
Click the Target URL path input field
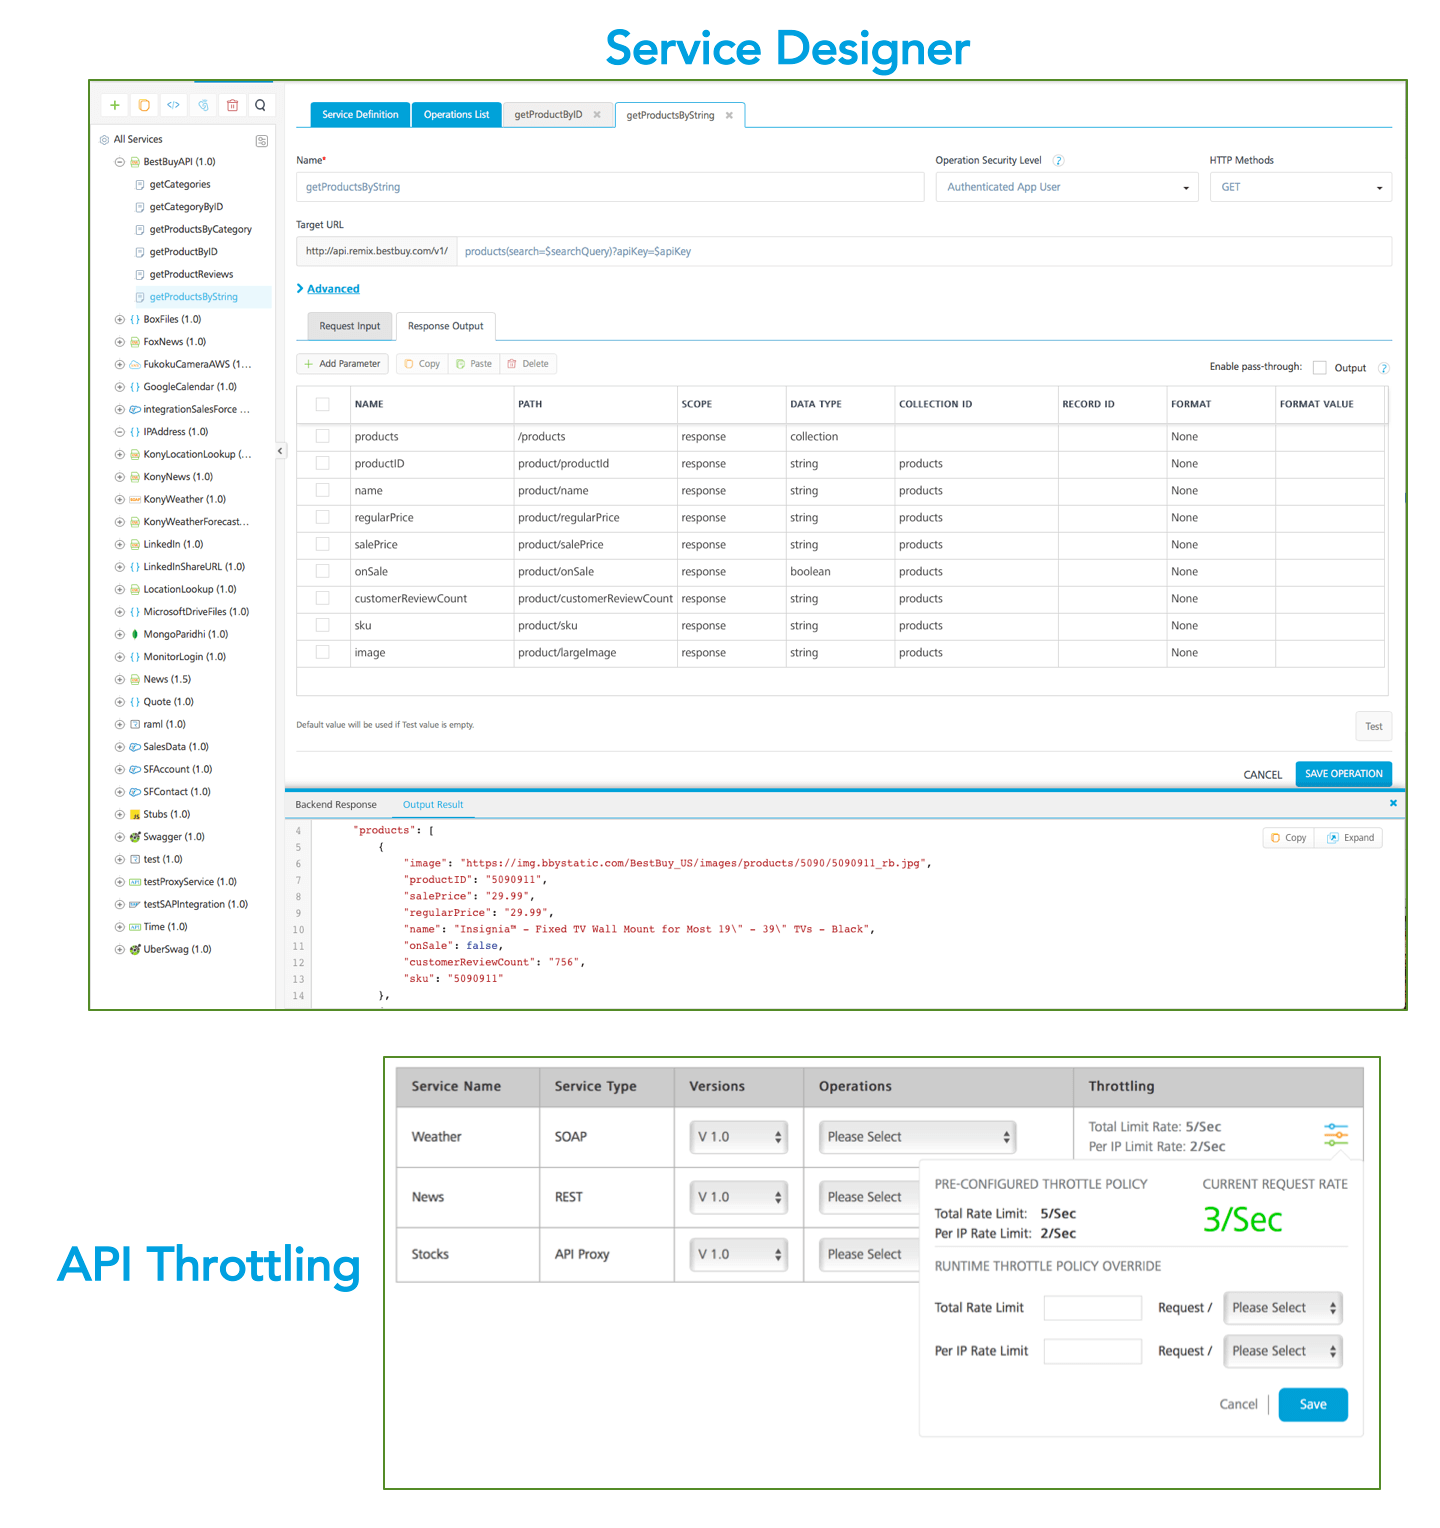point(924,251)
